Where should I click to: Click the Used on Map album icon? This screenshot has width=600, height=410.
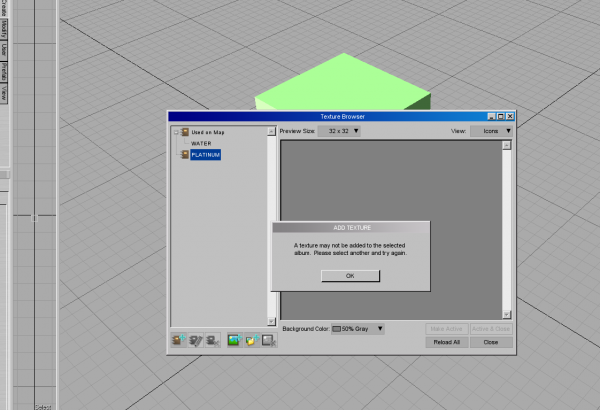[184, 132]
